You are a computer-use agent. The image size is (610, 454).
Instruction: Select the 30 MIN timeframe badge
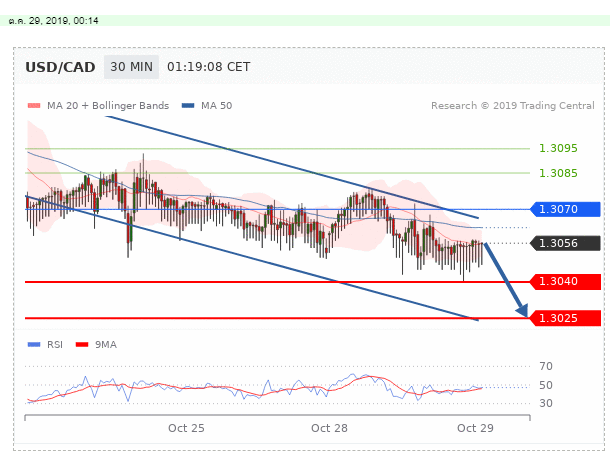(131, 67)
